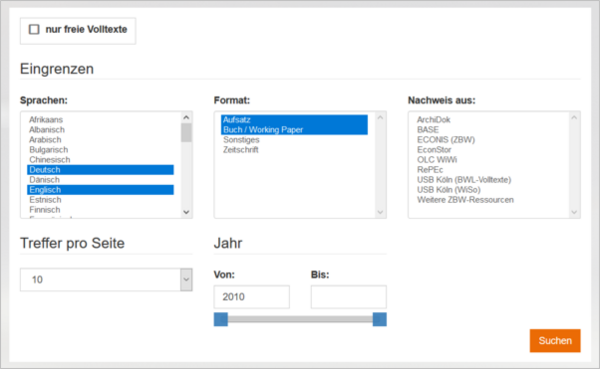Click Format list scroll up arrow
600x369 pixels.
(380, 118)
